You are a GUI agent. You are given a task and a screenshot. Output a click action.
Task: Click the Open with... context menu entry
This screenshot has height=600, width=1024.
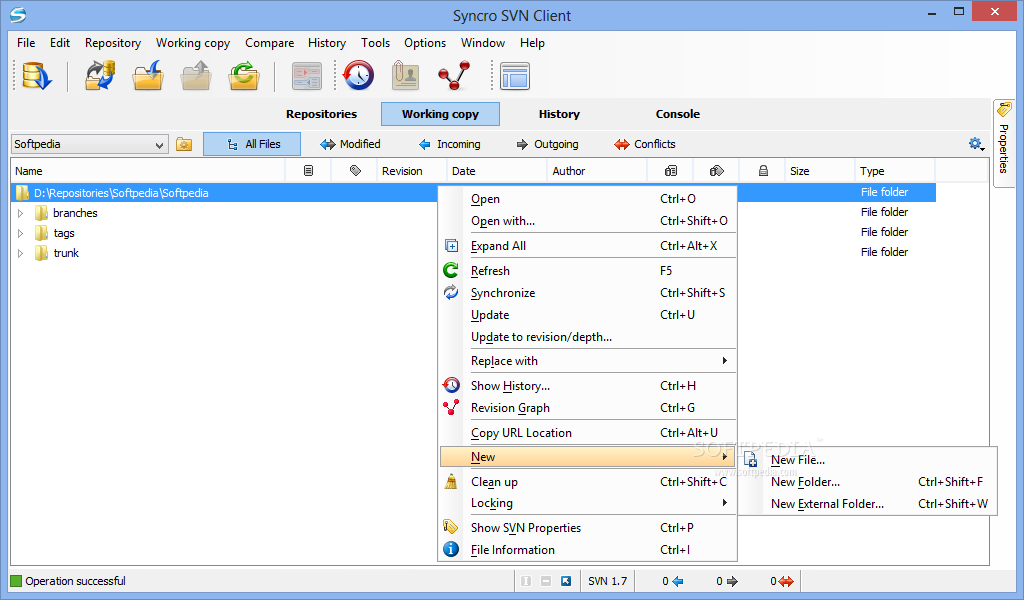588,221
